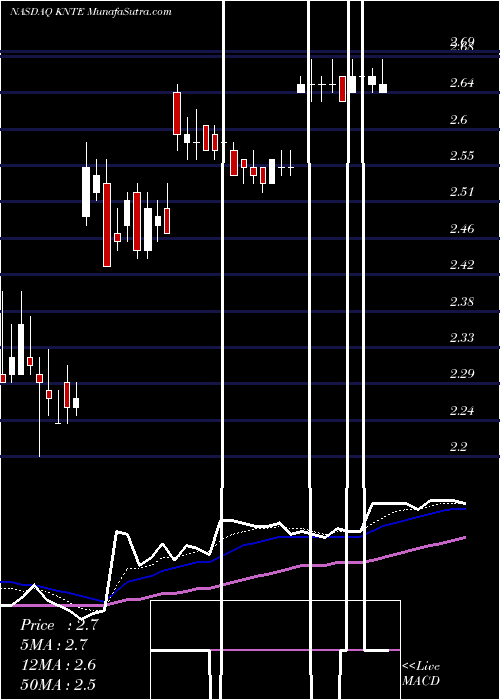The height and width of the screenshot is (700, 500).
Task: Click the 2.55 price axis label
Action: (x=462, y=155)
